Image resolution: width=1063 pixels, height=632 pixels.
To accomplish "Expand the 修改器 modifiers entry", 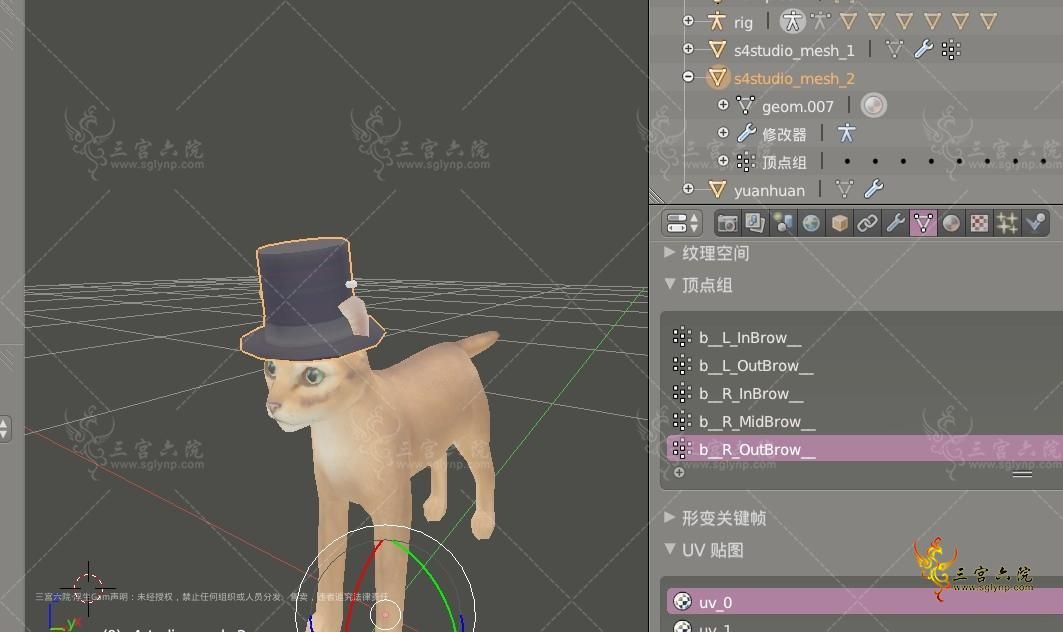I will click(x=723, y=133).
